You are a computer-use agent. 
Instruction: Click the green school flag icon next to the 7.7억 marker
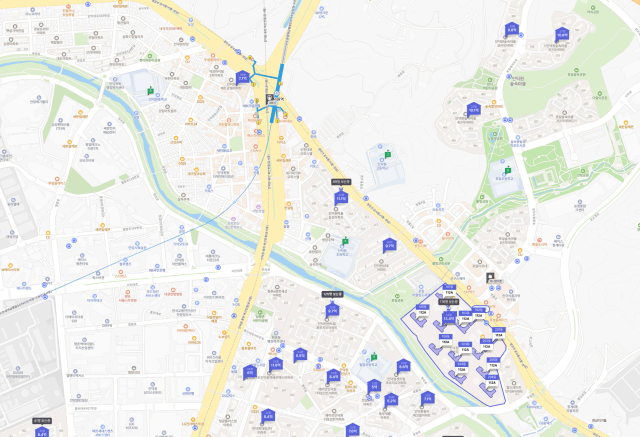click(x=151, y=91)
